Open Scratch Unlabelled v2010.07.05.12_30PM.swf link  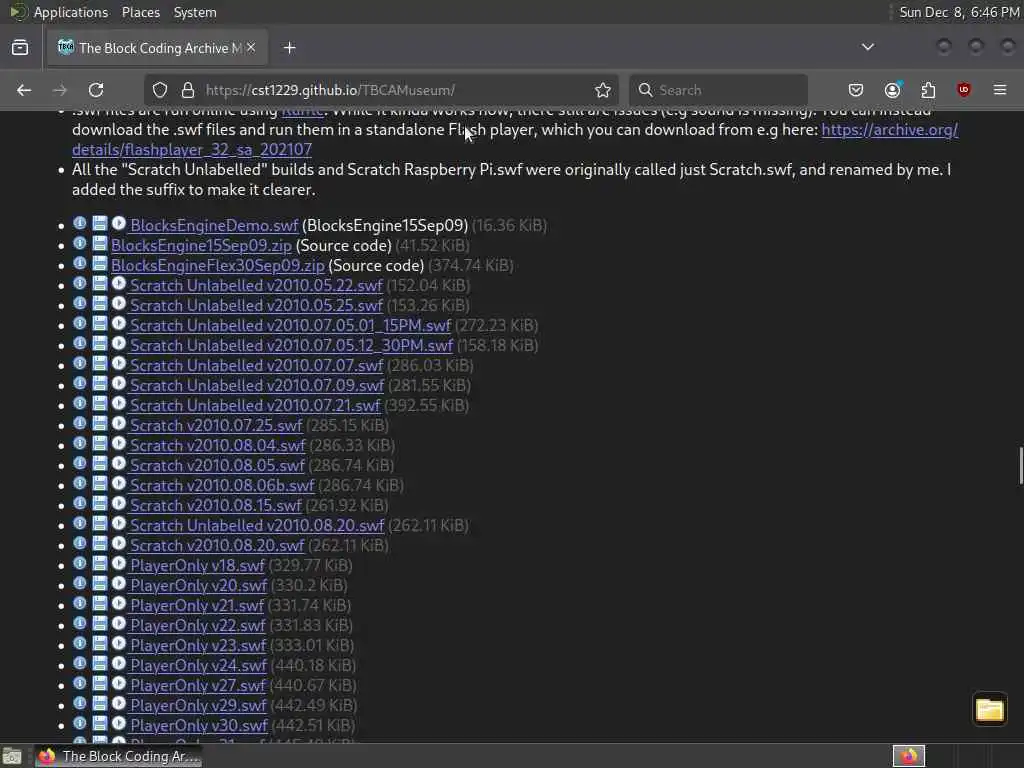(291, 345)
